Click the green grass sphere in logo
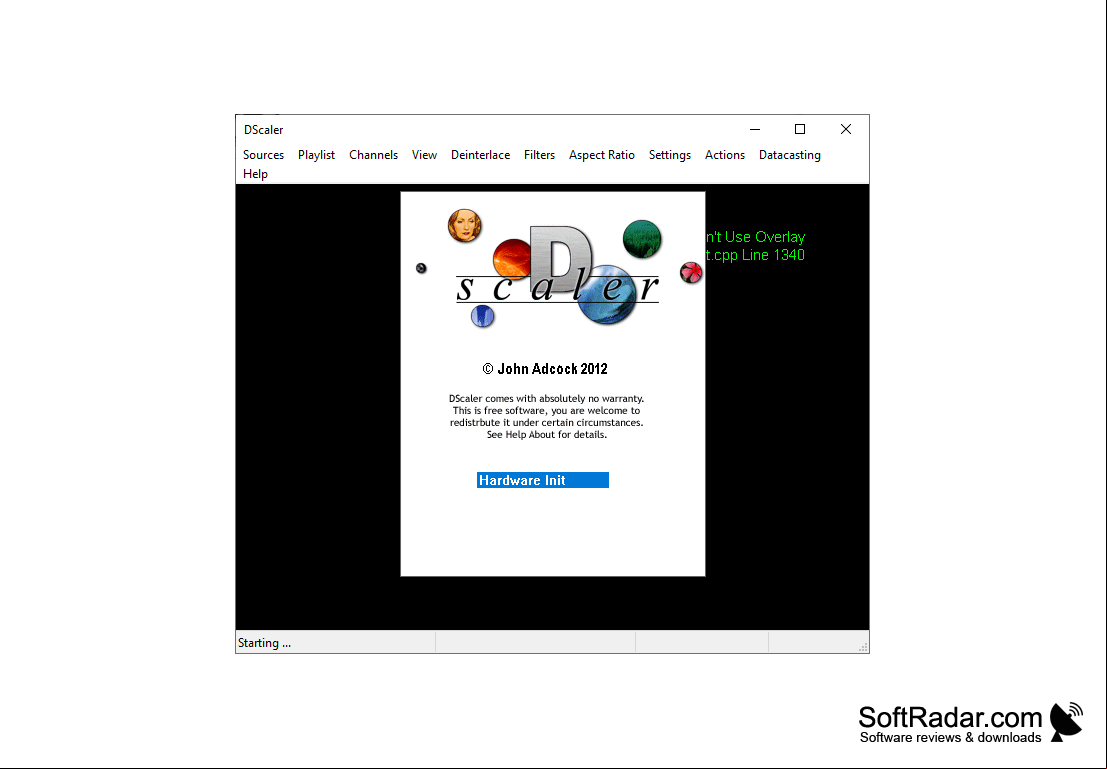1107x769 pixels. pos(642,239)
